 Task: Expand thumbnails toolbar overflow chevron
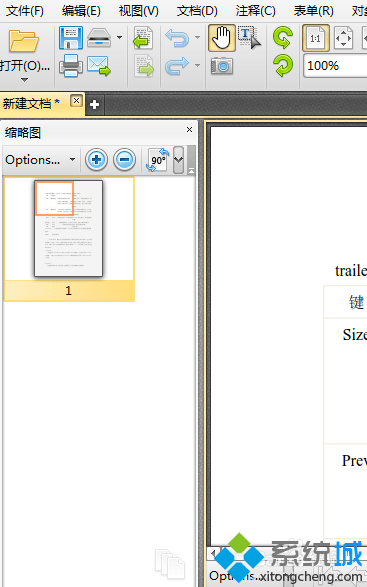[x=179, y=160]
